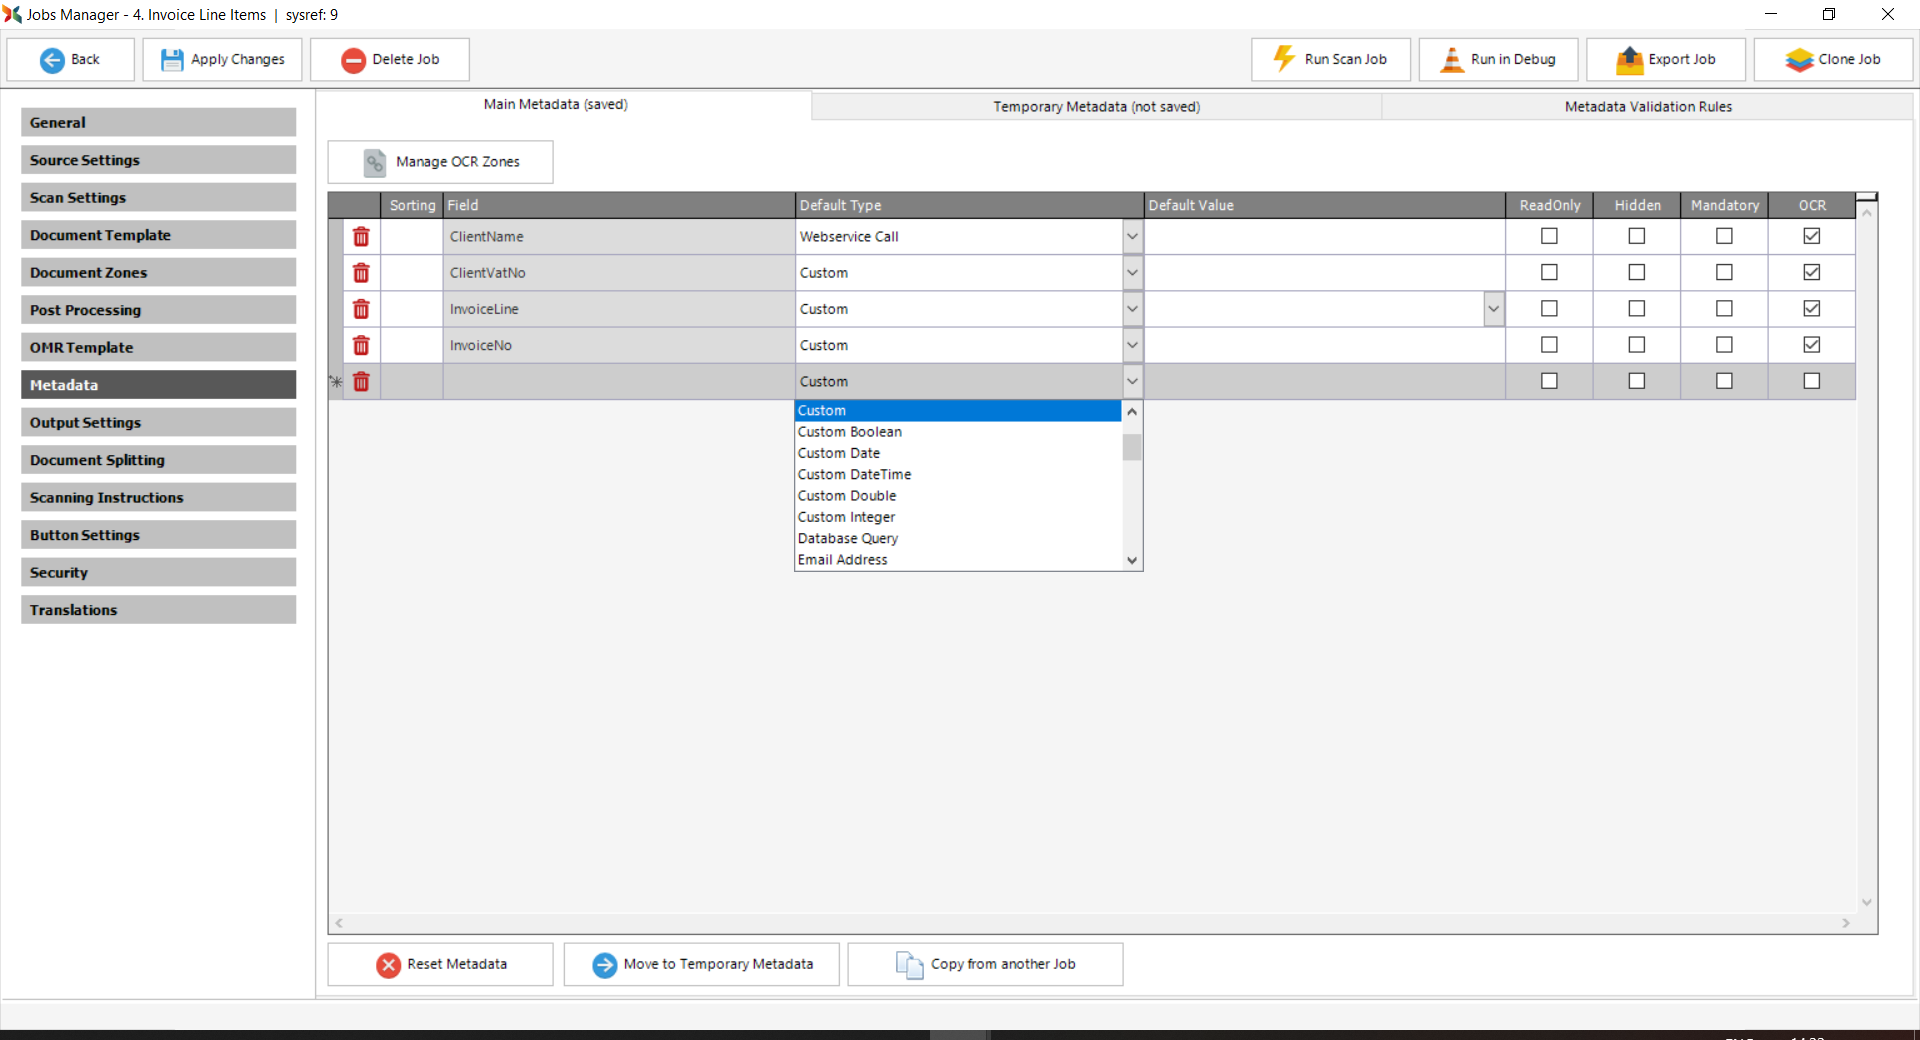Open the Metadata Validation Rules tab

click(x=1647, y=107)
